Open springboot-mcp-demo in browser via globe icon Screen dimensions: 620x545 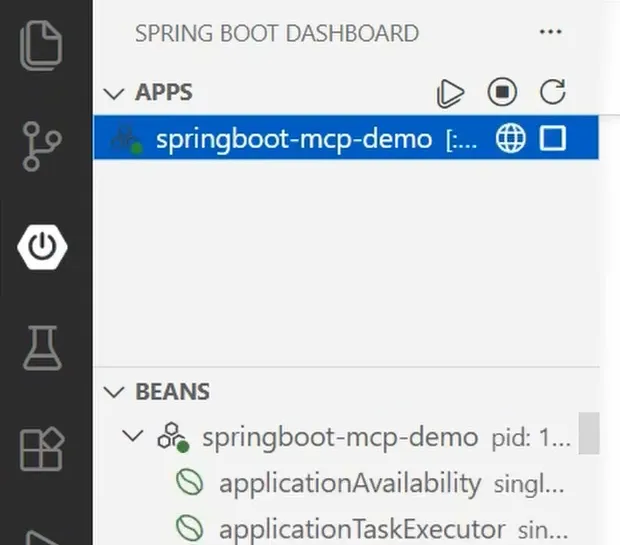(x=510, y=138)
